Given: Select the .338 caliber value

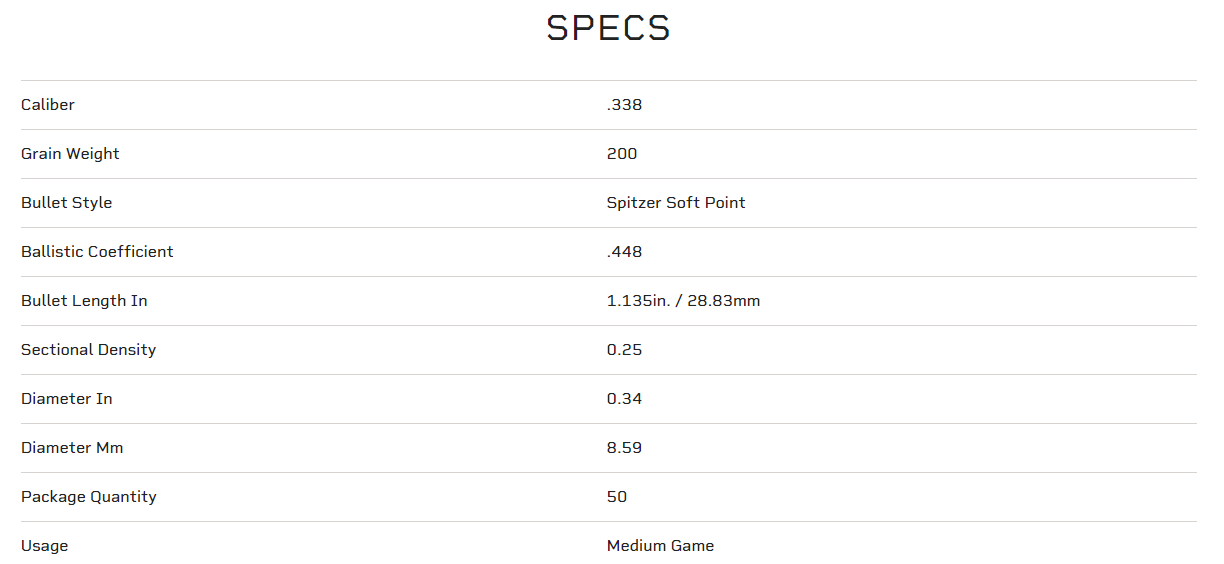Looking at the screenshot, I should [624, 105].
